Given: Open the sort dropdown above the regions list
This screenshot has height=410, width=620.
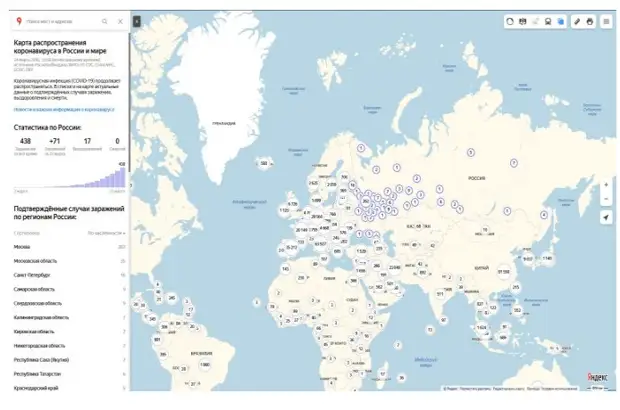Looking at the screenshot, I should [x=106, y=232].
